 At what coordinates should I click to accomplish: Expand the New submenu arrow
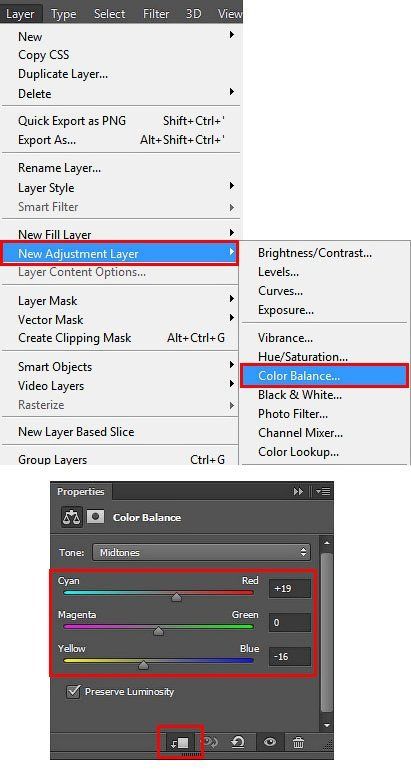[x=231, y=34]
